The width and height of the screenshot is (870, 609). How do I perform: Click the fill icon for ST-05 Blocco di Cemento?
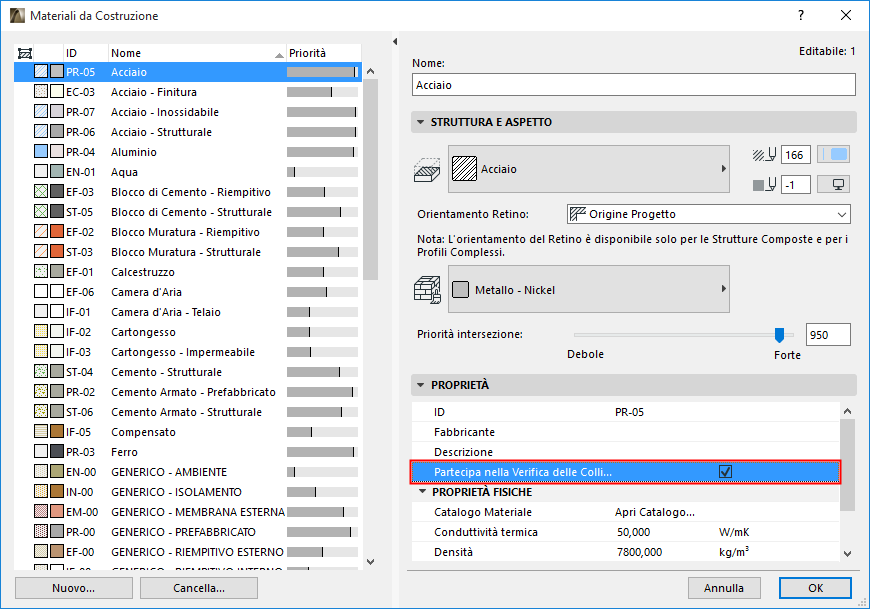(41, 211)
